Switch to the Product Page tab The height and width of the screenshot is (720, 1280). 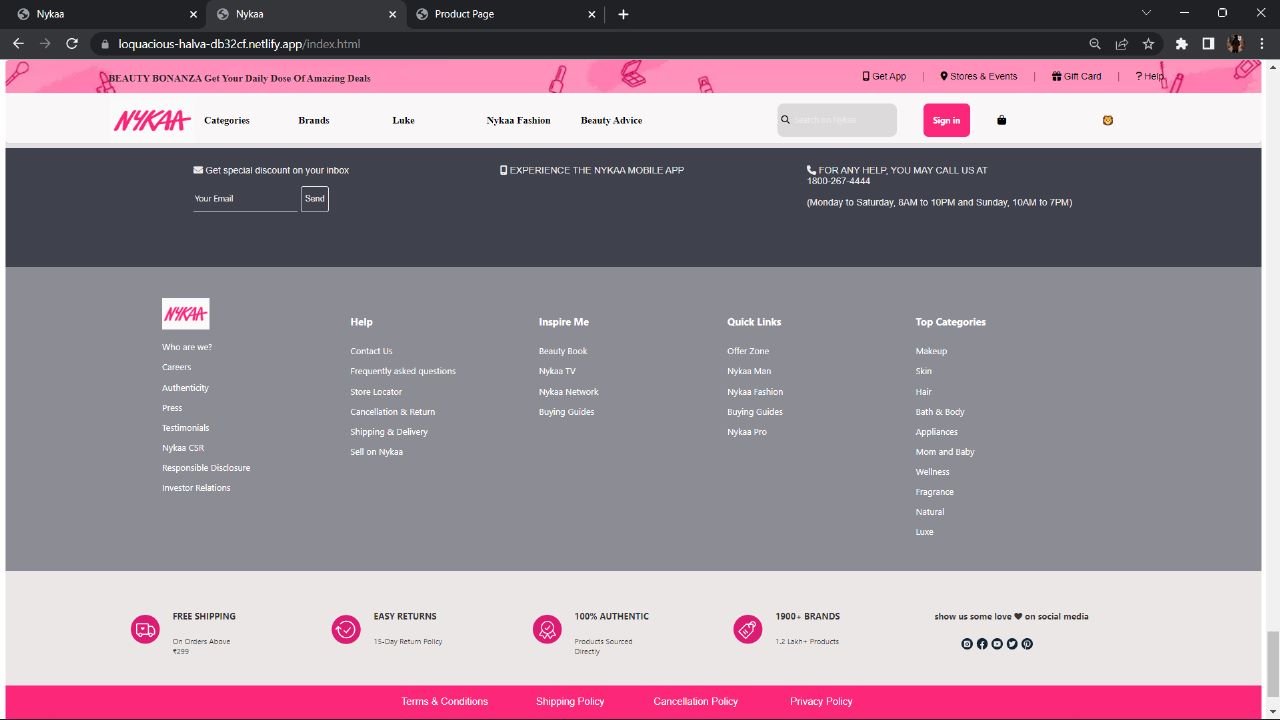point(506,14)
